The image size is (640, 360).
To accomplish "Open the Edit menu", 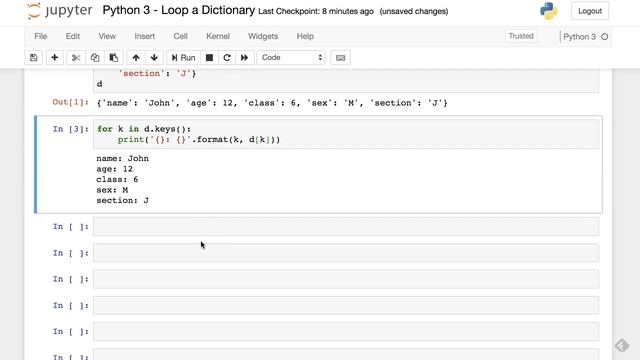I will pyautogui.click(x=73, y=36).
